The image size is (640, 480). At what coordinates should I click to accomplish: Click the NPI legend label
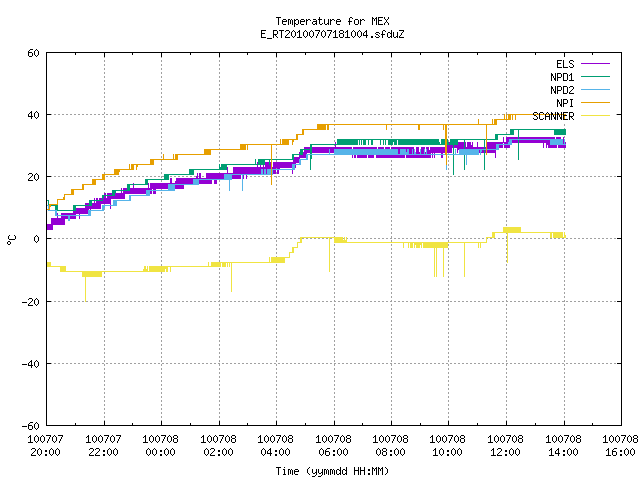point(565,103)
